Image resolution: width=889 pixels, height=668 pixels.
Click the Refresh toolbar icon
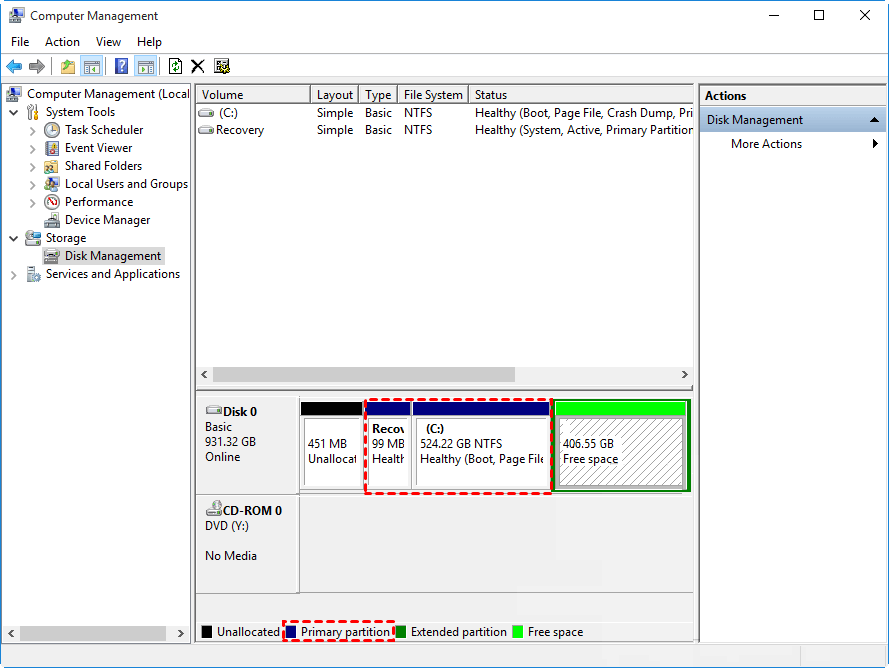pyautogui.click(x=175, y=66)
